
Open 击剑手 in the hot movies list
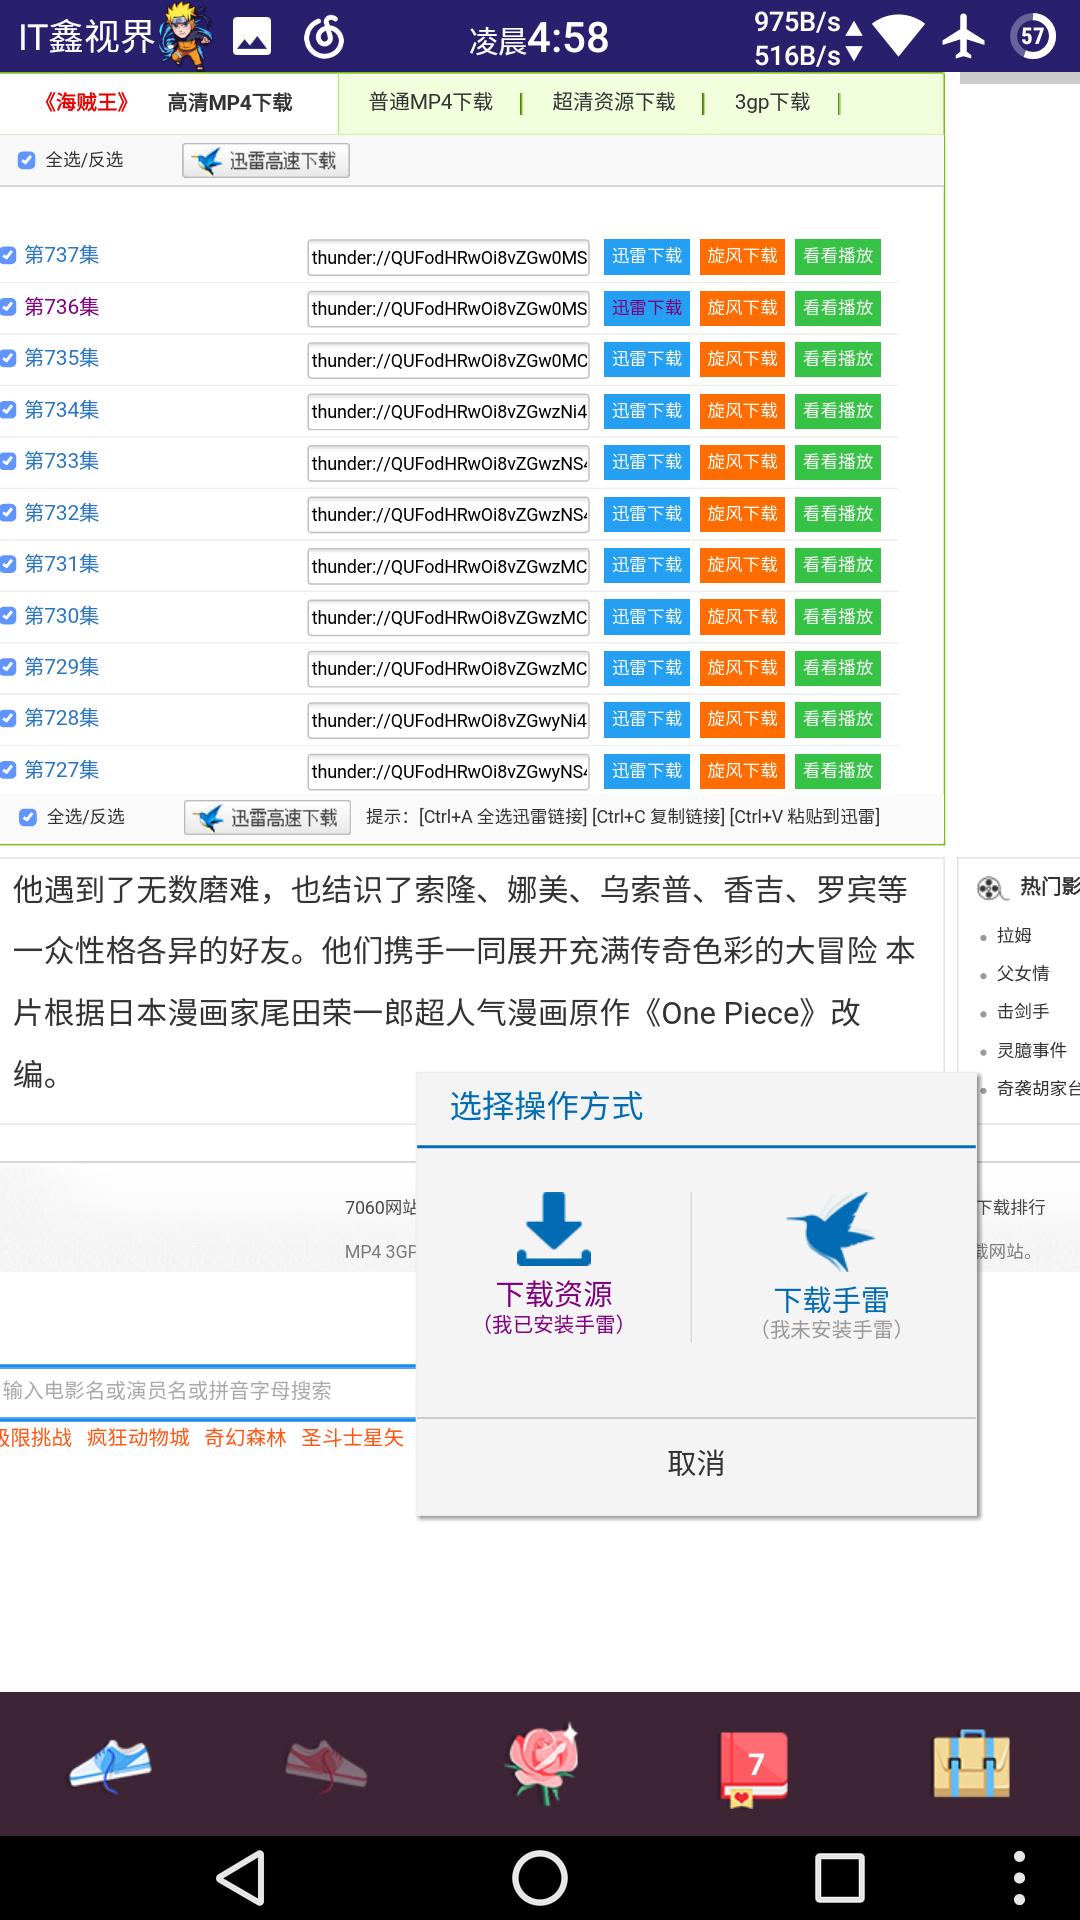1023,1011
